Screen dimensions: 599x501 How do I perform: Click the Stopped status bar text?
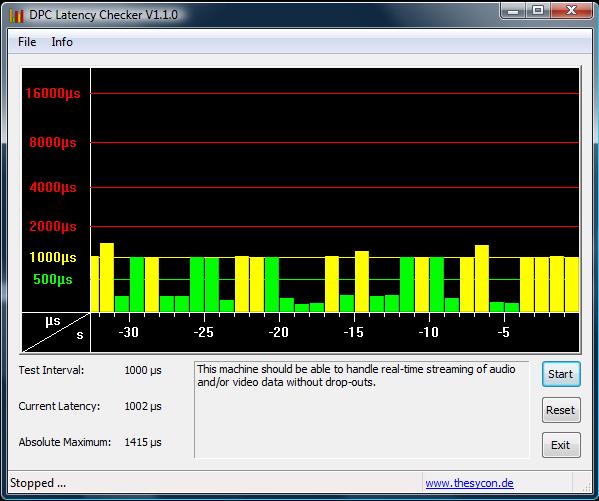click(x=38, y=483)
